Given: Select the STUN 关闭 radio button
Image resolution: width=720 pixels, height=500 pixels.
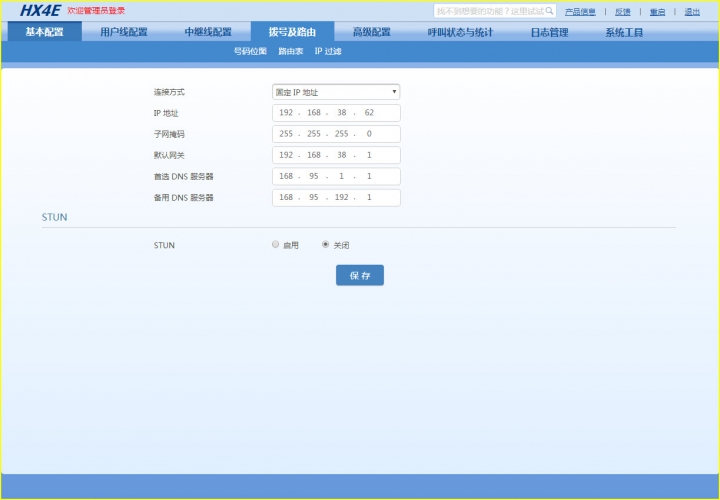Looking at the screenshot, I should 326,244.
